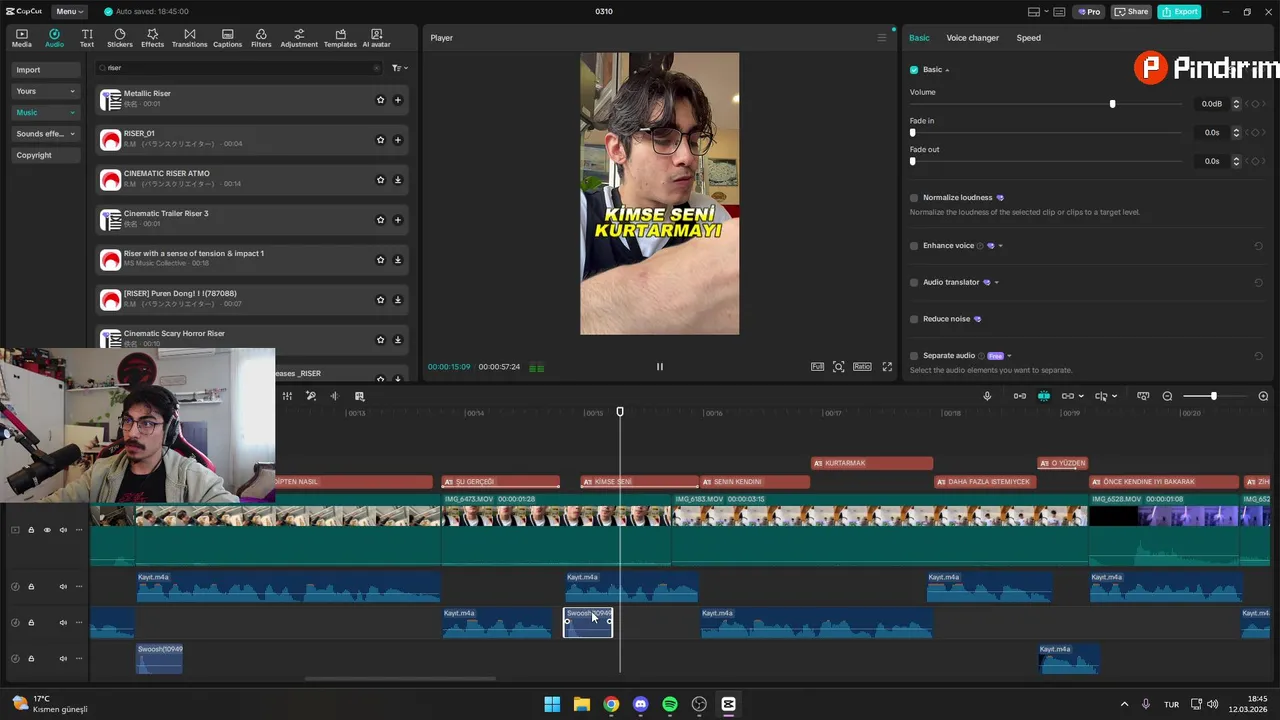Open the Captions tab
1280x720 pixels.
coord(227,38)
